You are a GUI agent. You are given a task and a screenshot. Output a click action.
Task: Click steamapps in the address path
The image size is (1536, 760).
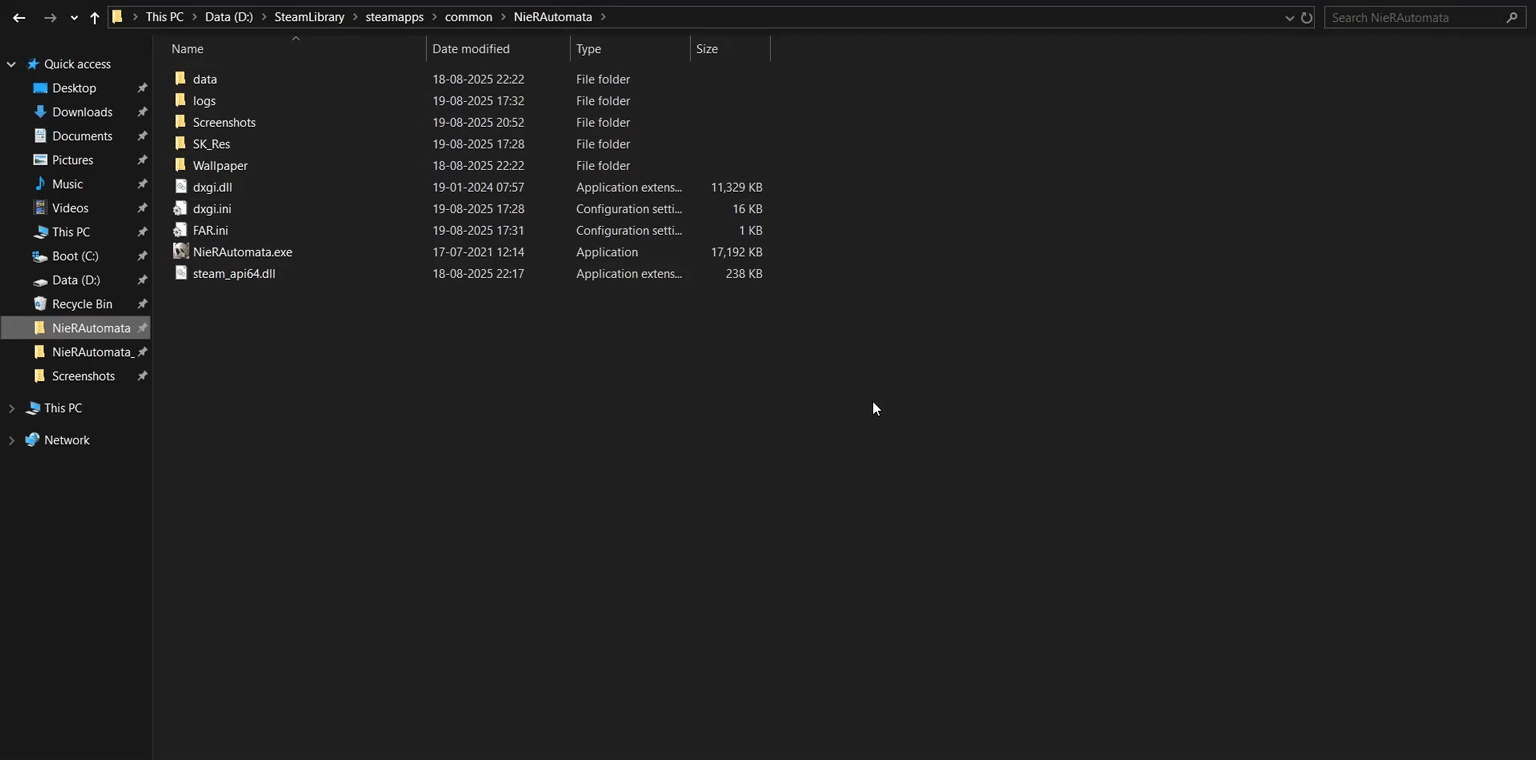pos(394,17)
